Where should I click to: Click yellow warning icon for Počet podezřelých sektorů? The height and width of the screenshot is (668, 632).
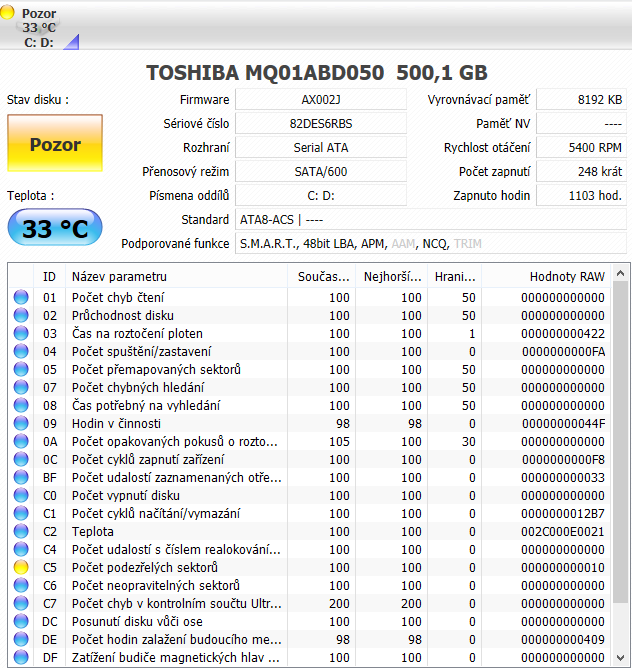pyautogui.click(x=21, y=567)
